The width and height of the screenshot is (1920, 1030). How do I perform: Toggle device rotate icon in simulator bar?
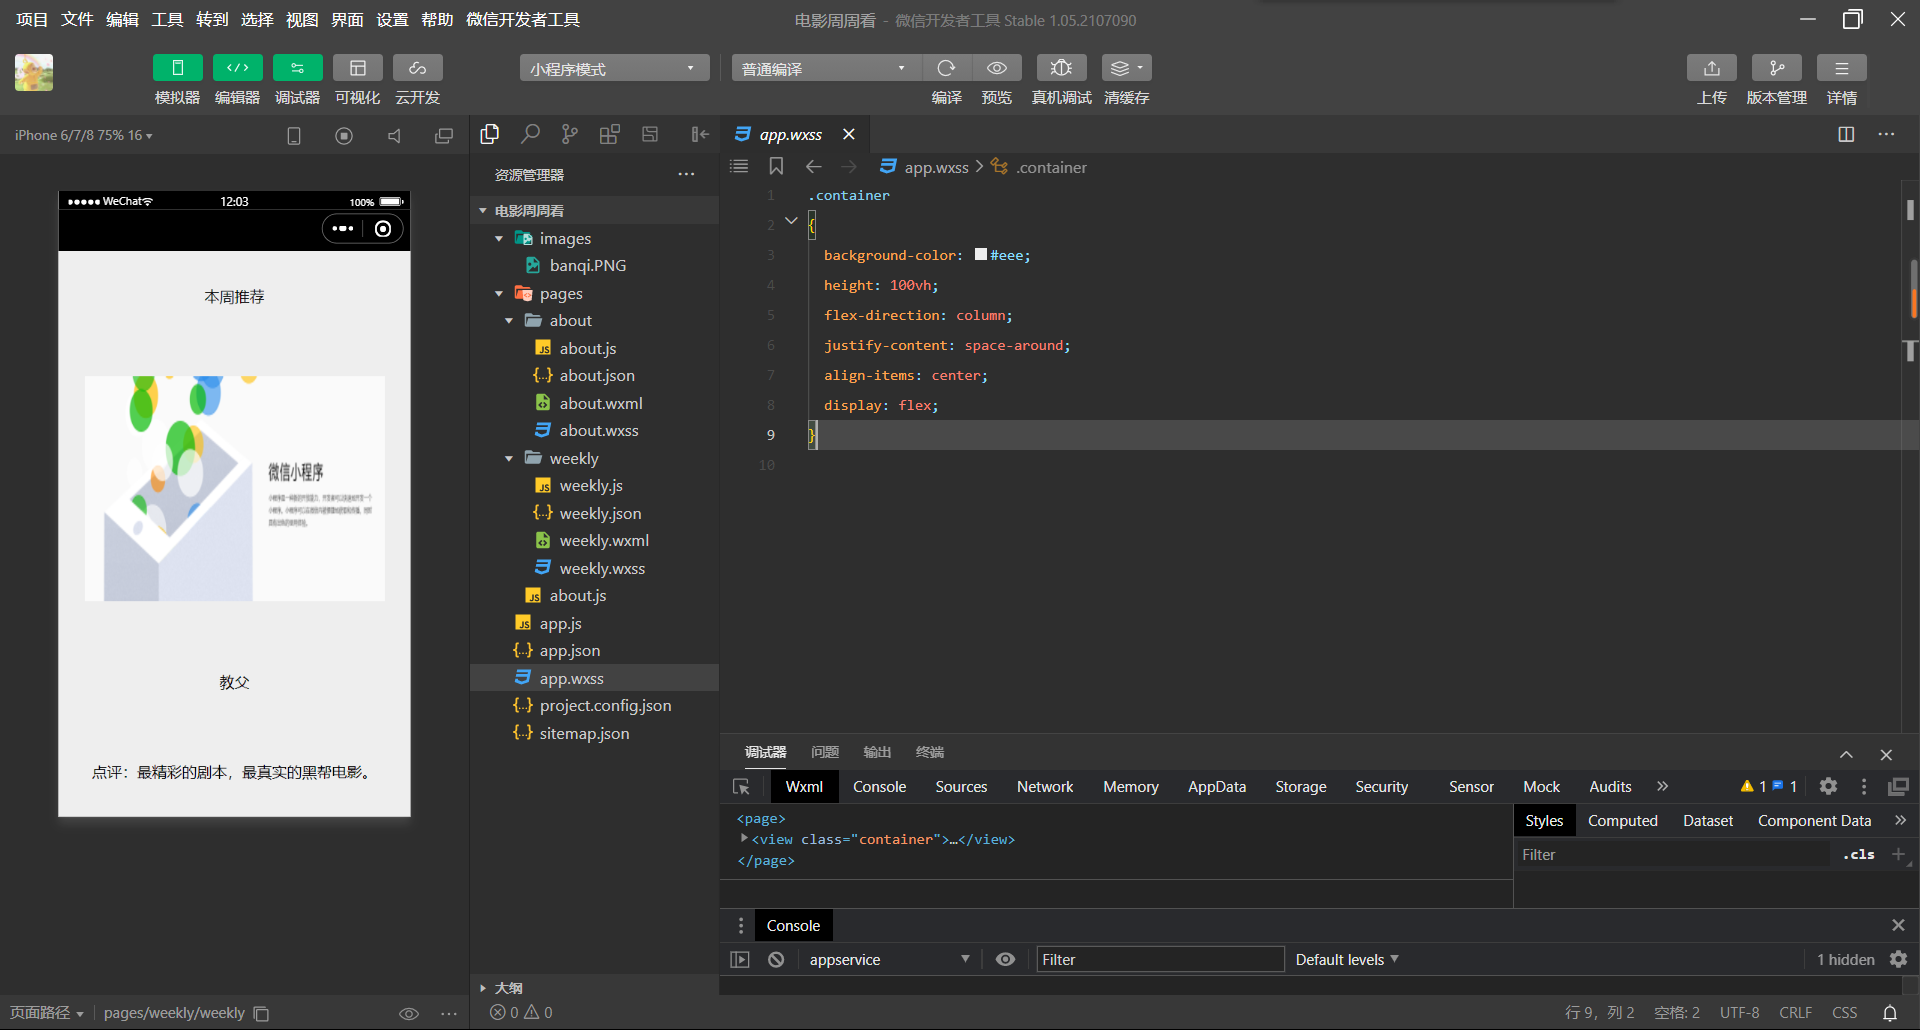294,135
